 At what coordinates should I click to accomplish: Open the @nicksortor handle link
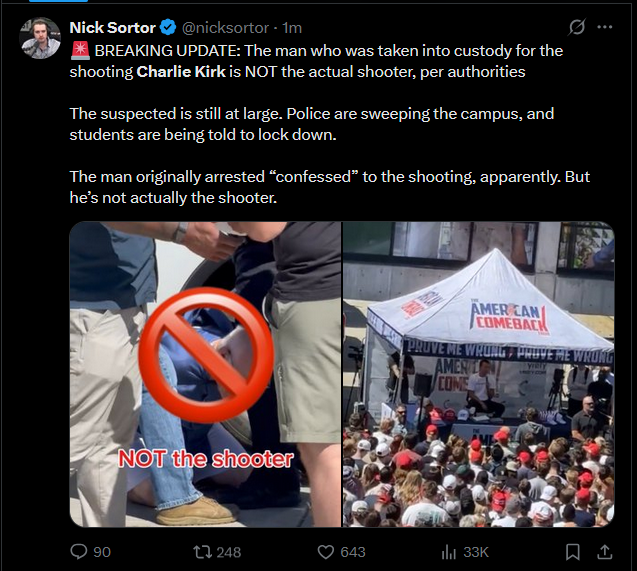point(225,28)
